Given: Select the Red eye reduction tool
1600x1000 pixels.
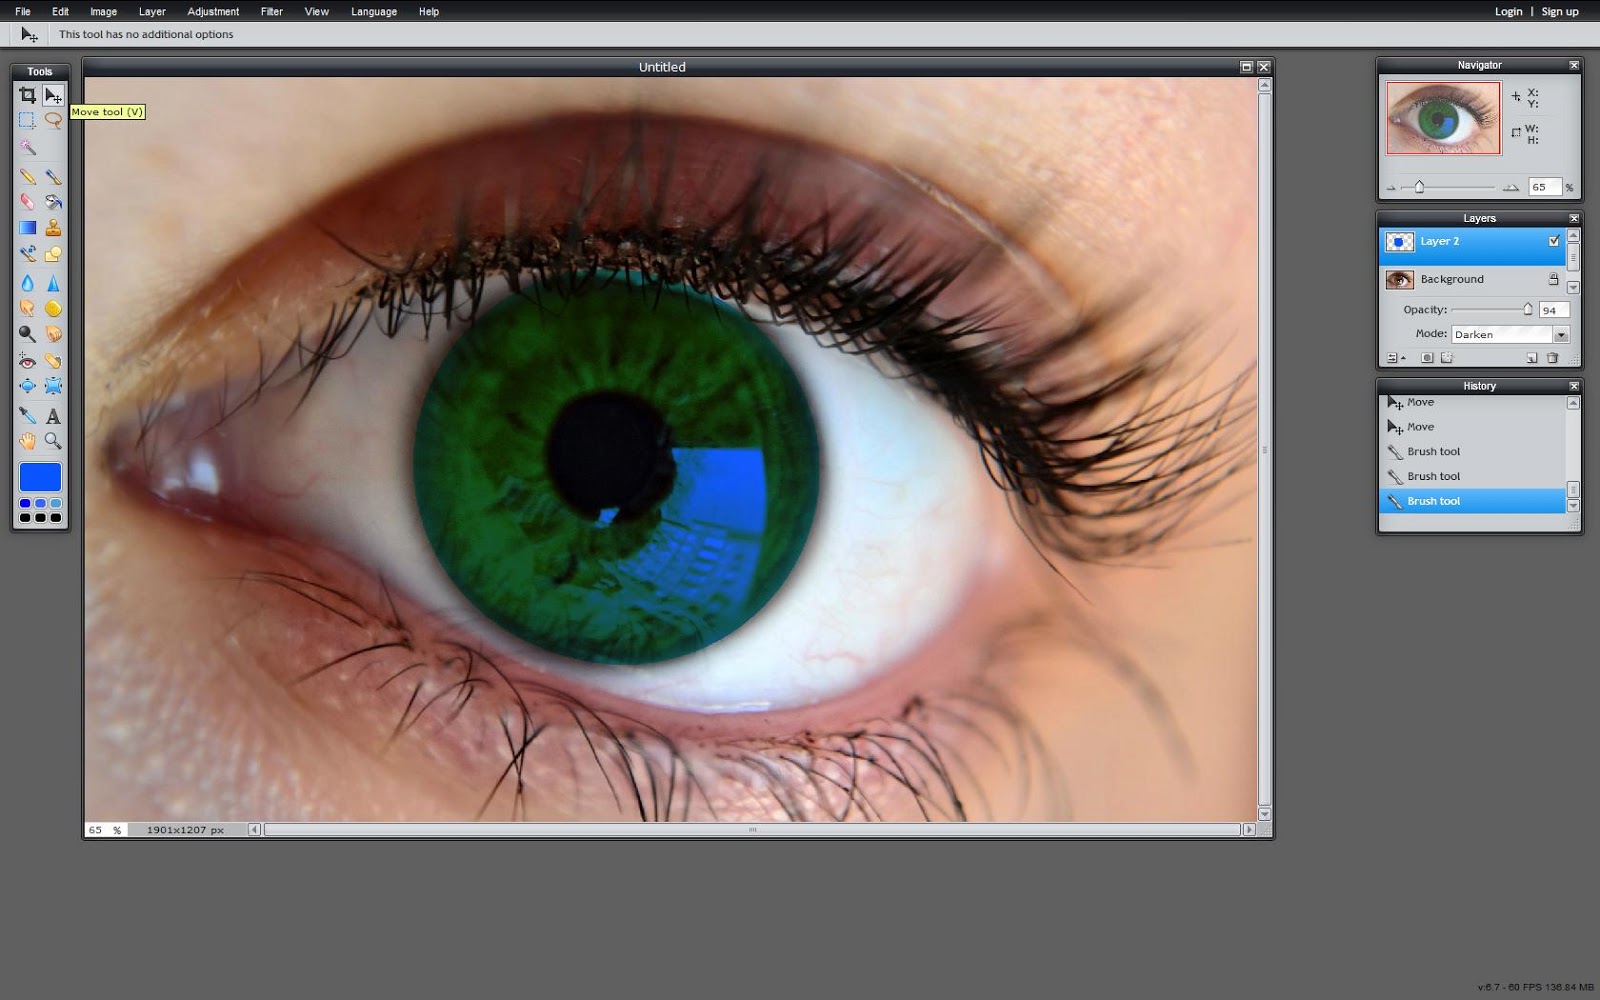Looking at the screenshot, I should click(x=27, y=361).
